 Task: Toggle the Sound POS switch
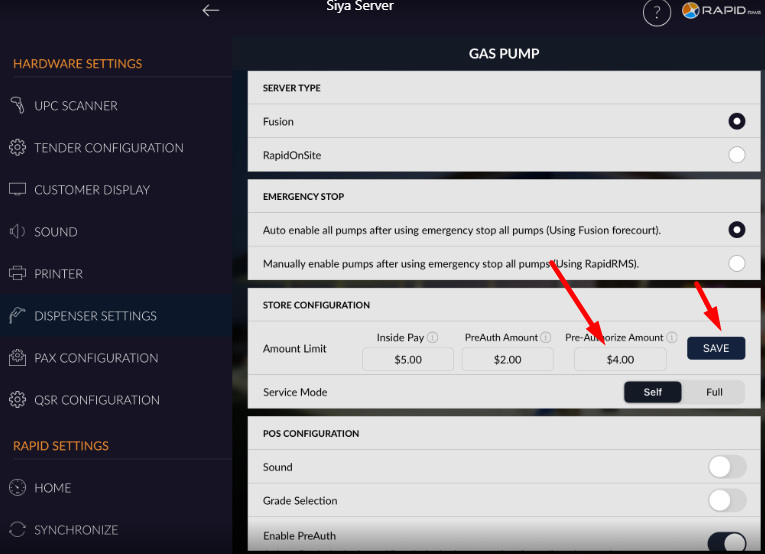coord(727,467)
